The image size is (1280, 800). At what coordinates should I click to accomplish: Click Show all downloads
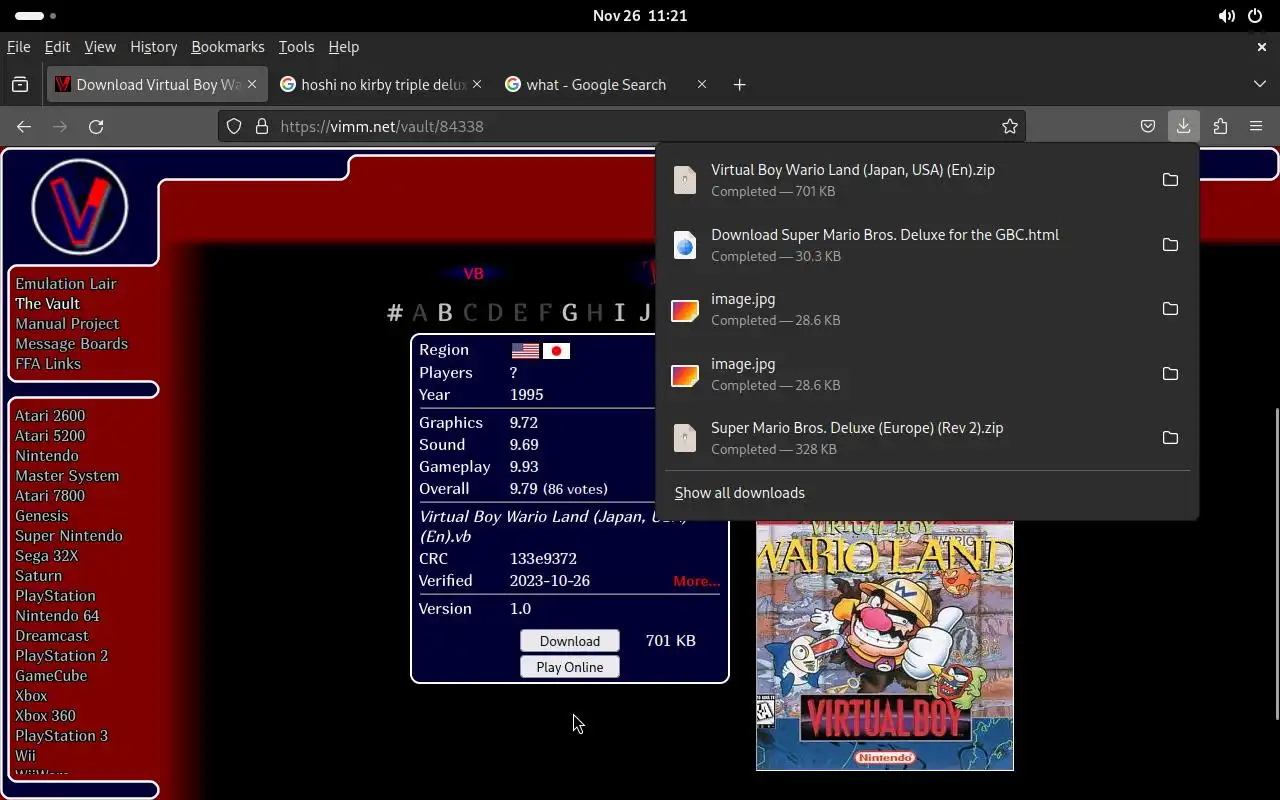pyautogui.click(x=740, y=493)
